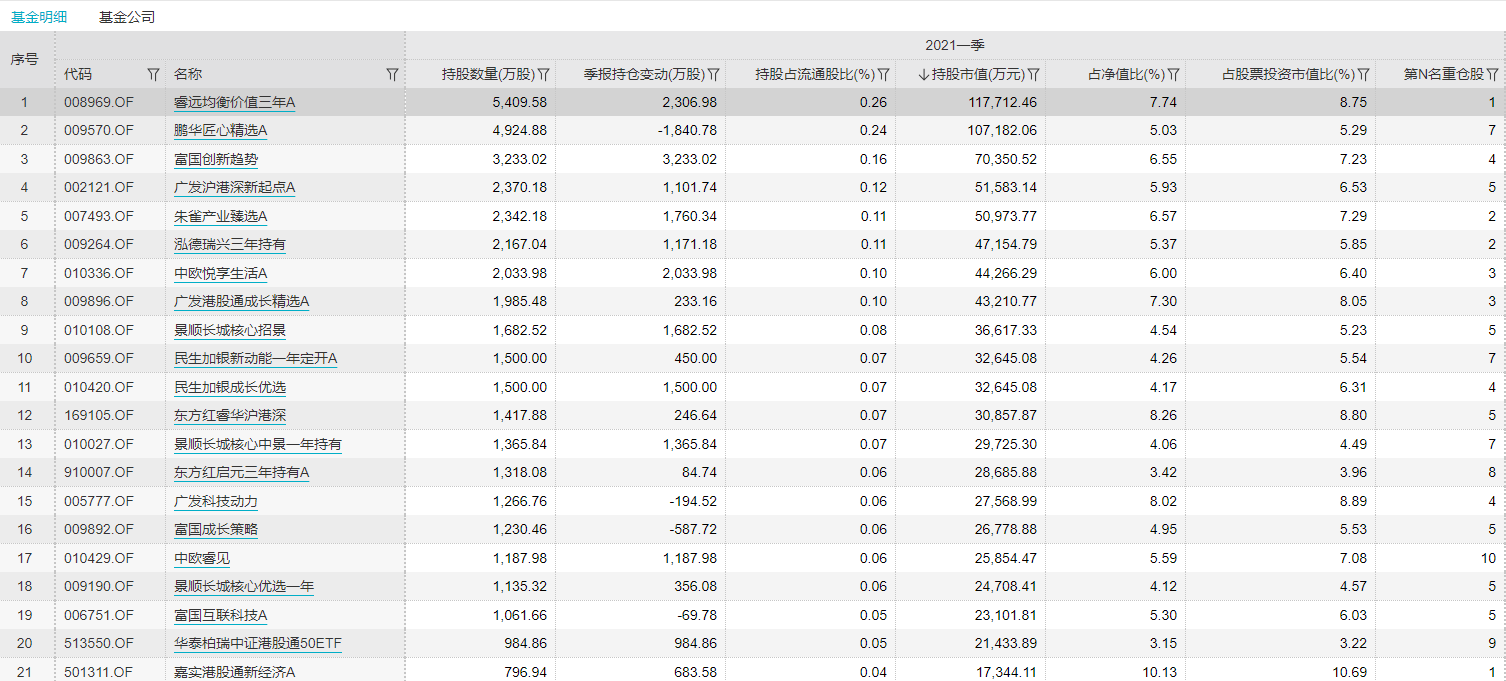Open fund link 华泰柏瑞中证港股通50ETF
Screen dimensions: 1506x681
pos(258,643)
